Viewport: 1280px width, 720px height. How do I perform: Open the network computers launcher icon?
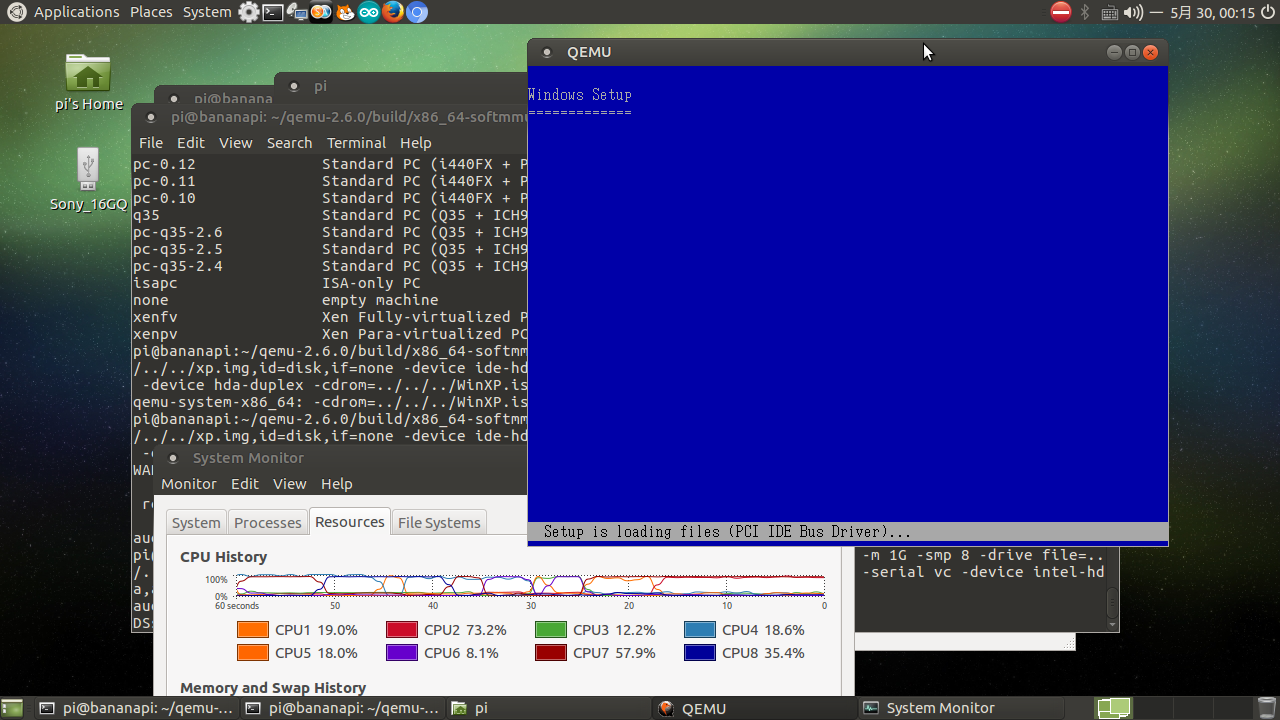[x=297, y=12]
